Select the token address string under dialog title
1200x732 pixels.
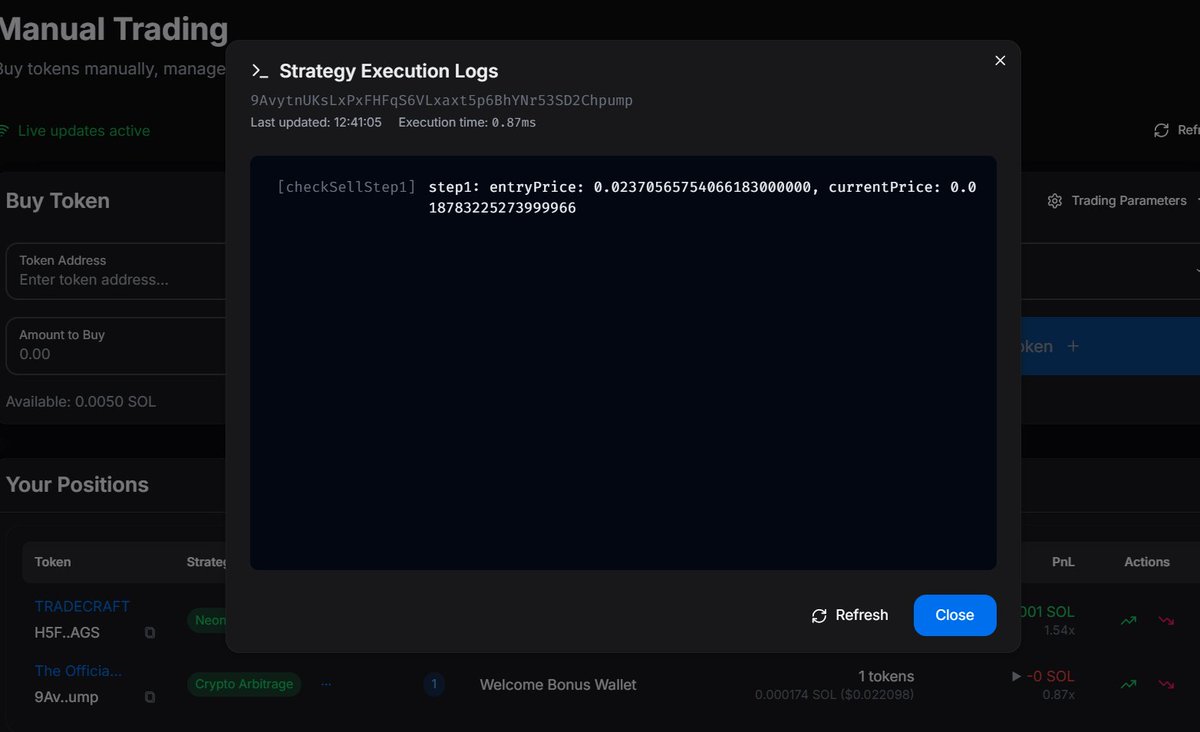[x=441, y=100]
